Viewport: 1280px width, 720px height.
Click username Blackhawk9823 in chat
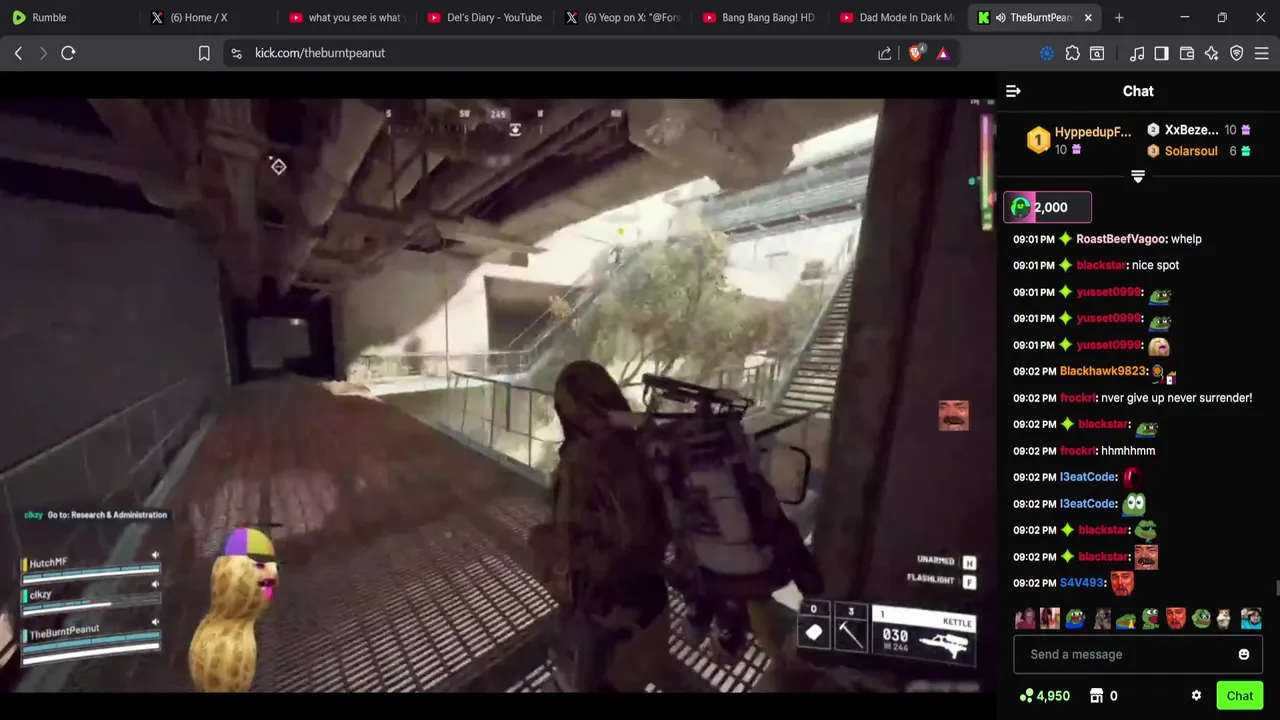(1102, 371)
